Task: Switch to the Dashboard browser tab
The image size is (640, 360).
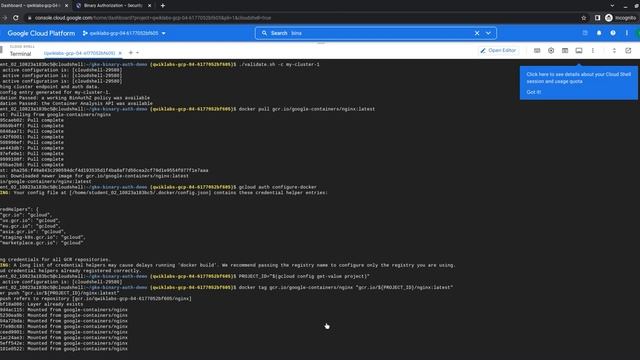Action: coord(30,6)
